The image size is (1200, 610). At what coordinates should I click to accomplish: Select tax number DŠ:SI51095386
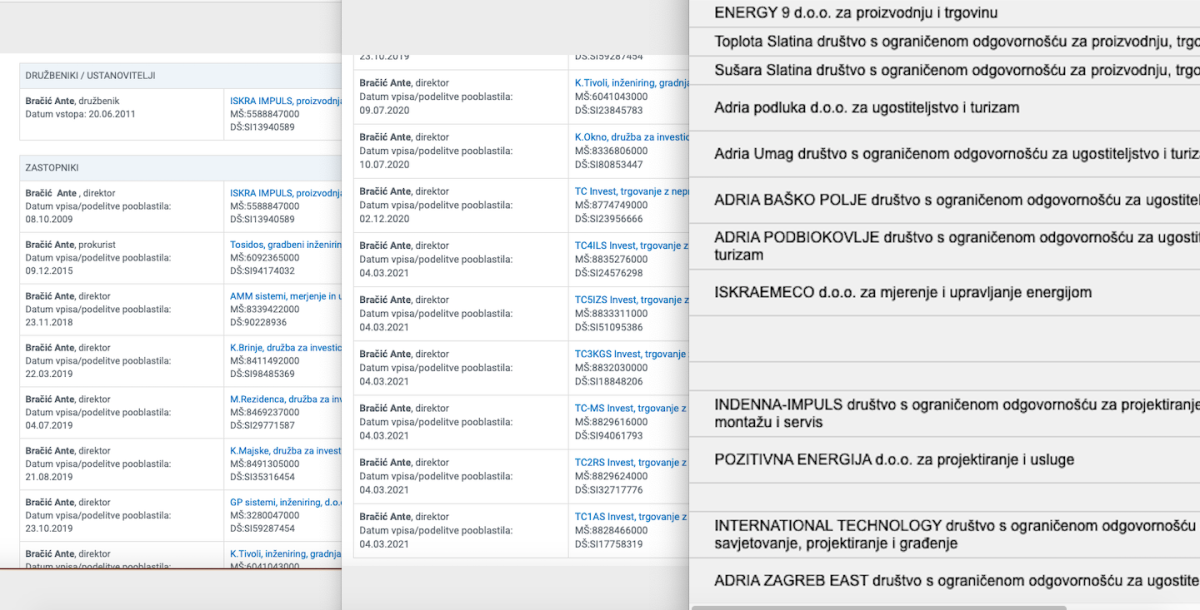click(x=609, y=327)
